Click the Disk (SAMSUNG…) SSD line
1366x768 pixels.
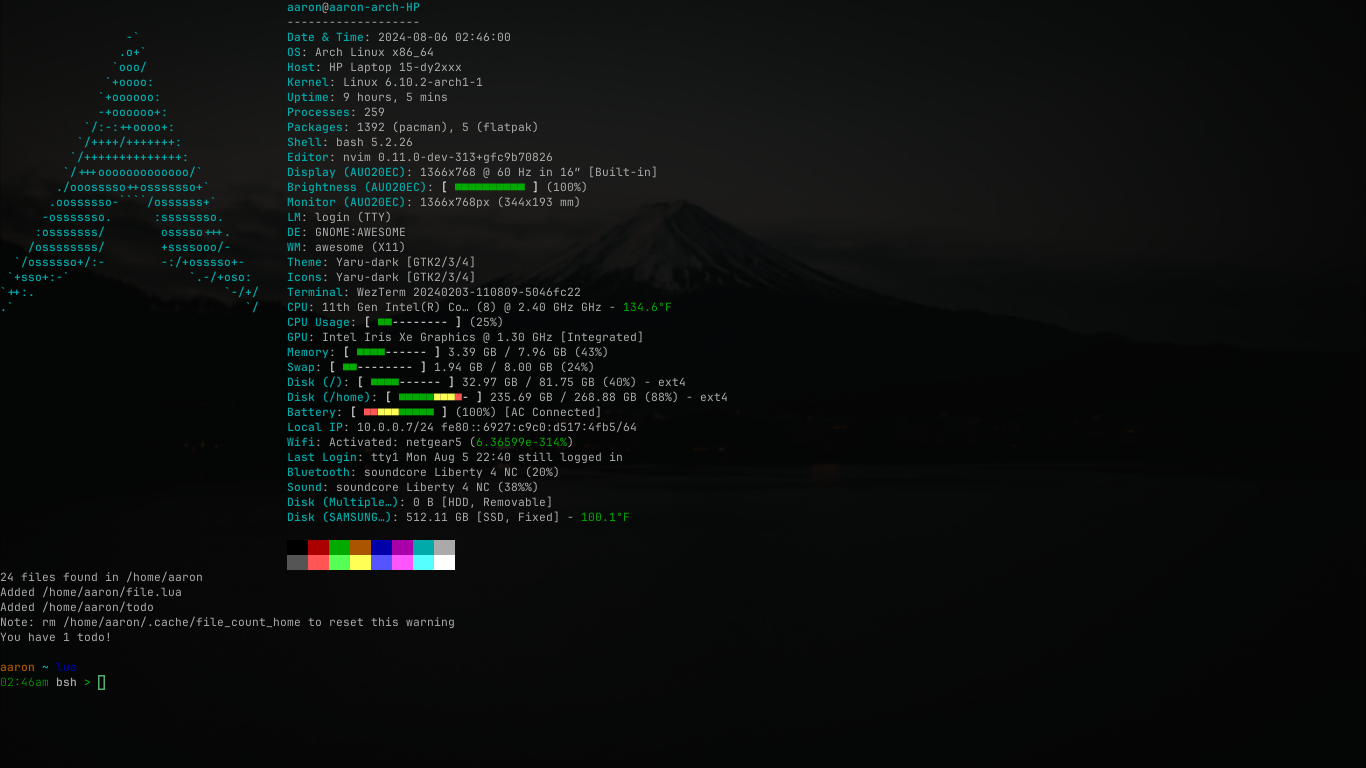(458, 517)
